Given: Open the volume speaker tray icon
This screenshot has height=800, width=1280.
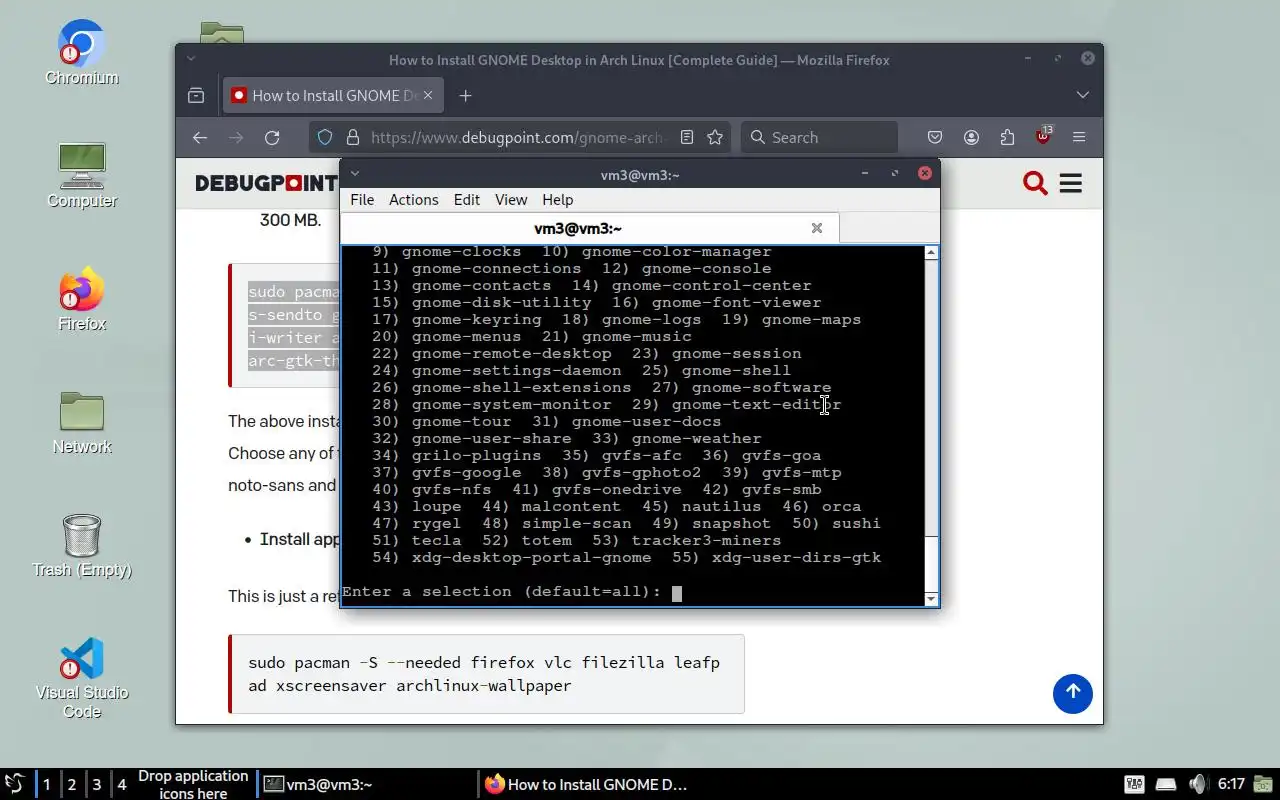Looking at the screenshot, I should [1198, 784].
